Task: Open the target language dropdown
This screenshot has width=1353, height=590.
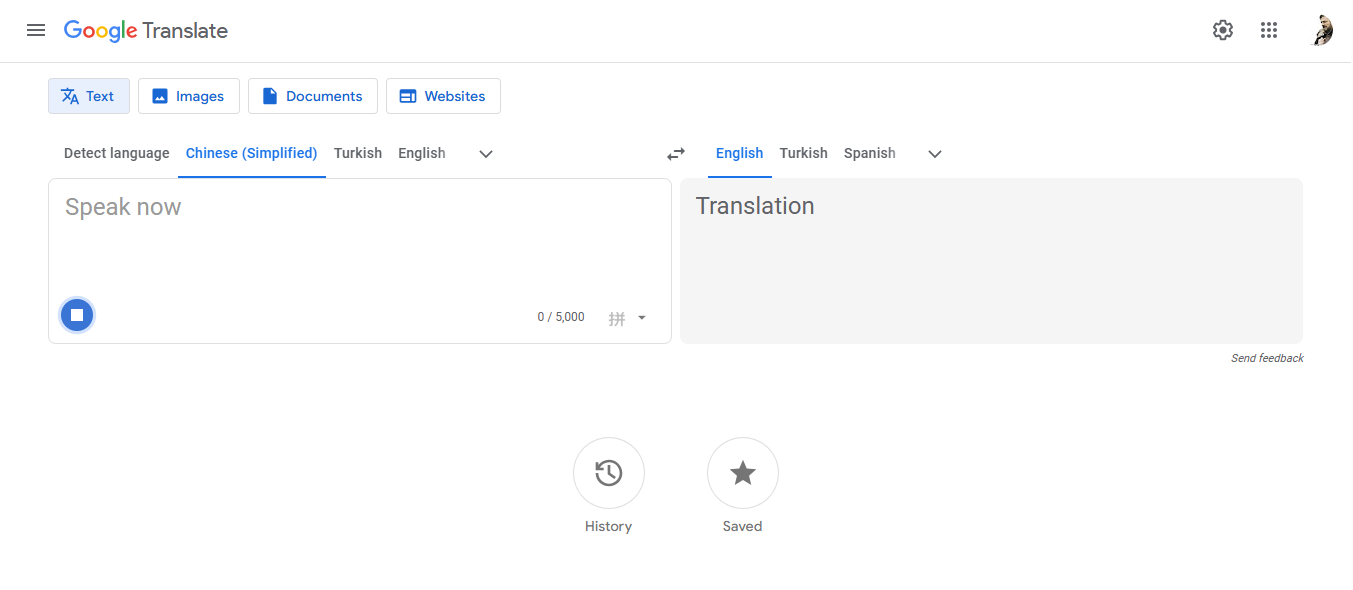Action: click(x=934, y=154)
